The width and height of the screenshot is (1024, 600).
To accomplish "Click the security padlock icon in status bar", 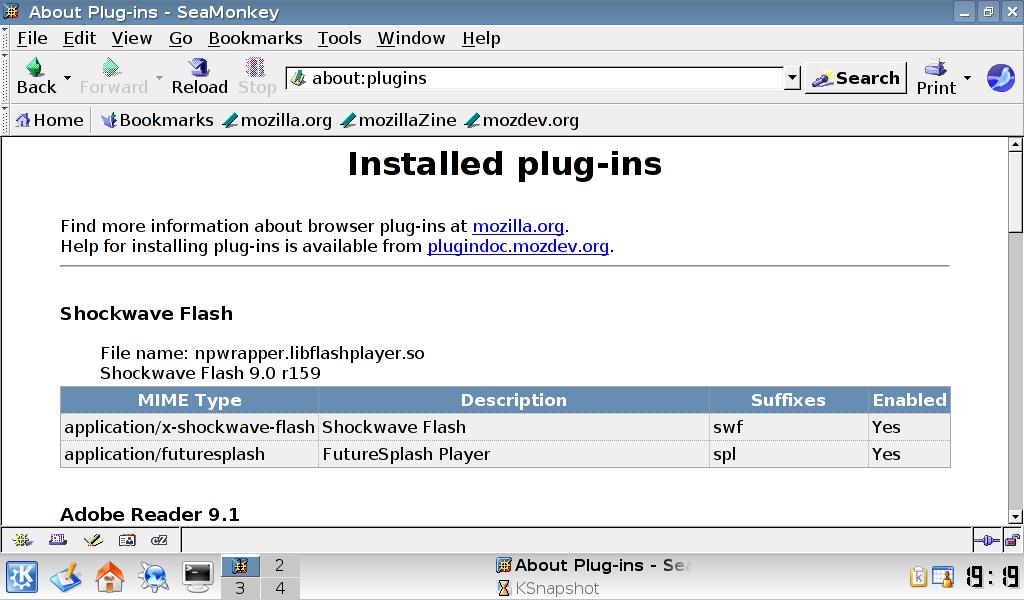I will pyautogui.click(x=1011, y=540).
